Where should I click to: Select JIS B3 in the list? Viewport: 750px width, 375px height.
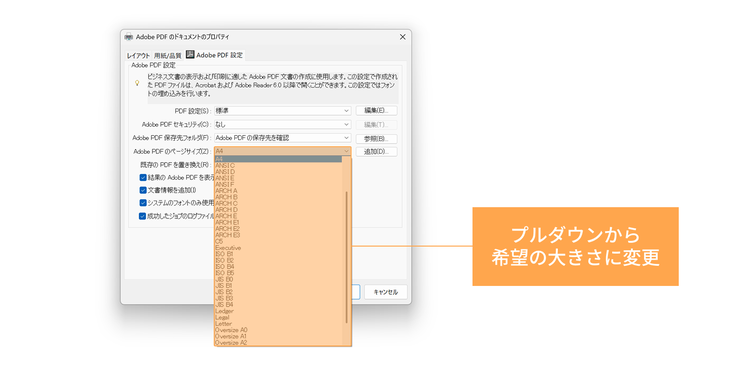pyautogui.click(x=278, y=298)
